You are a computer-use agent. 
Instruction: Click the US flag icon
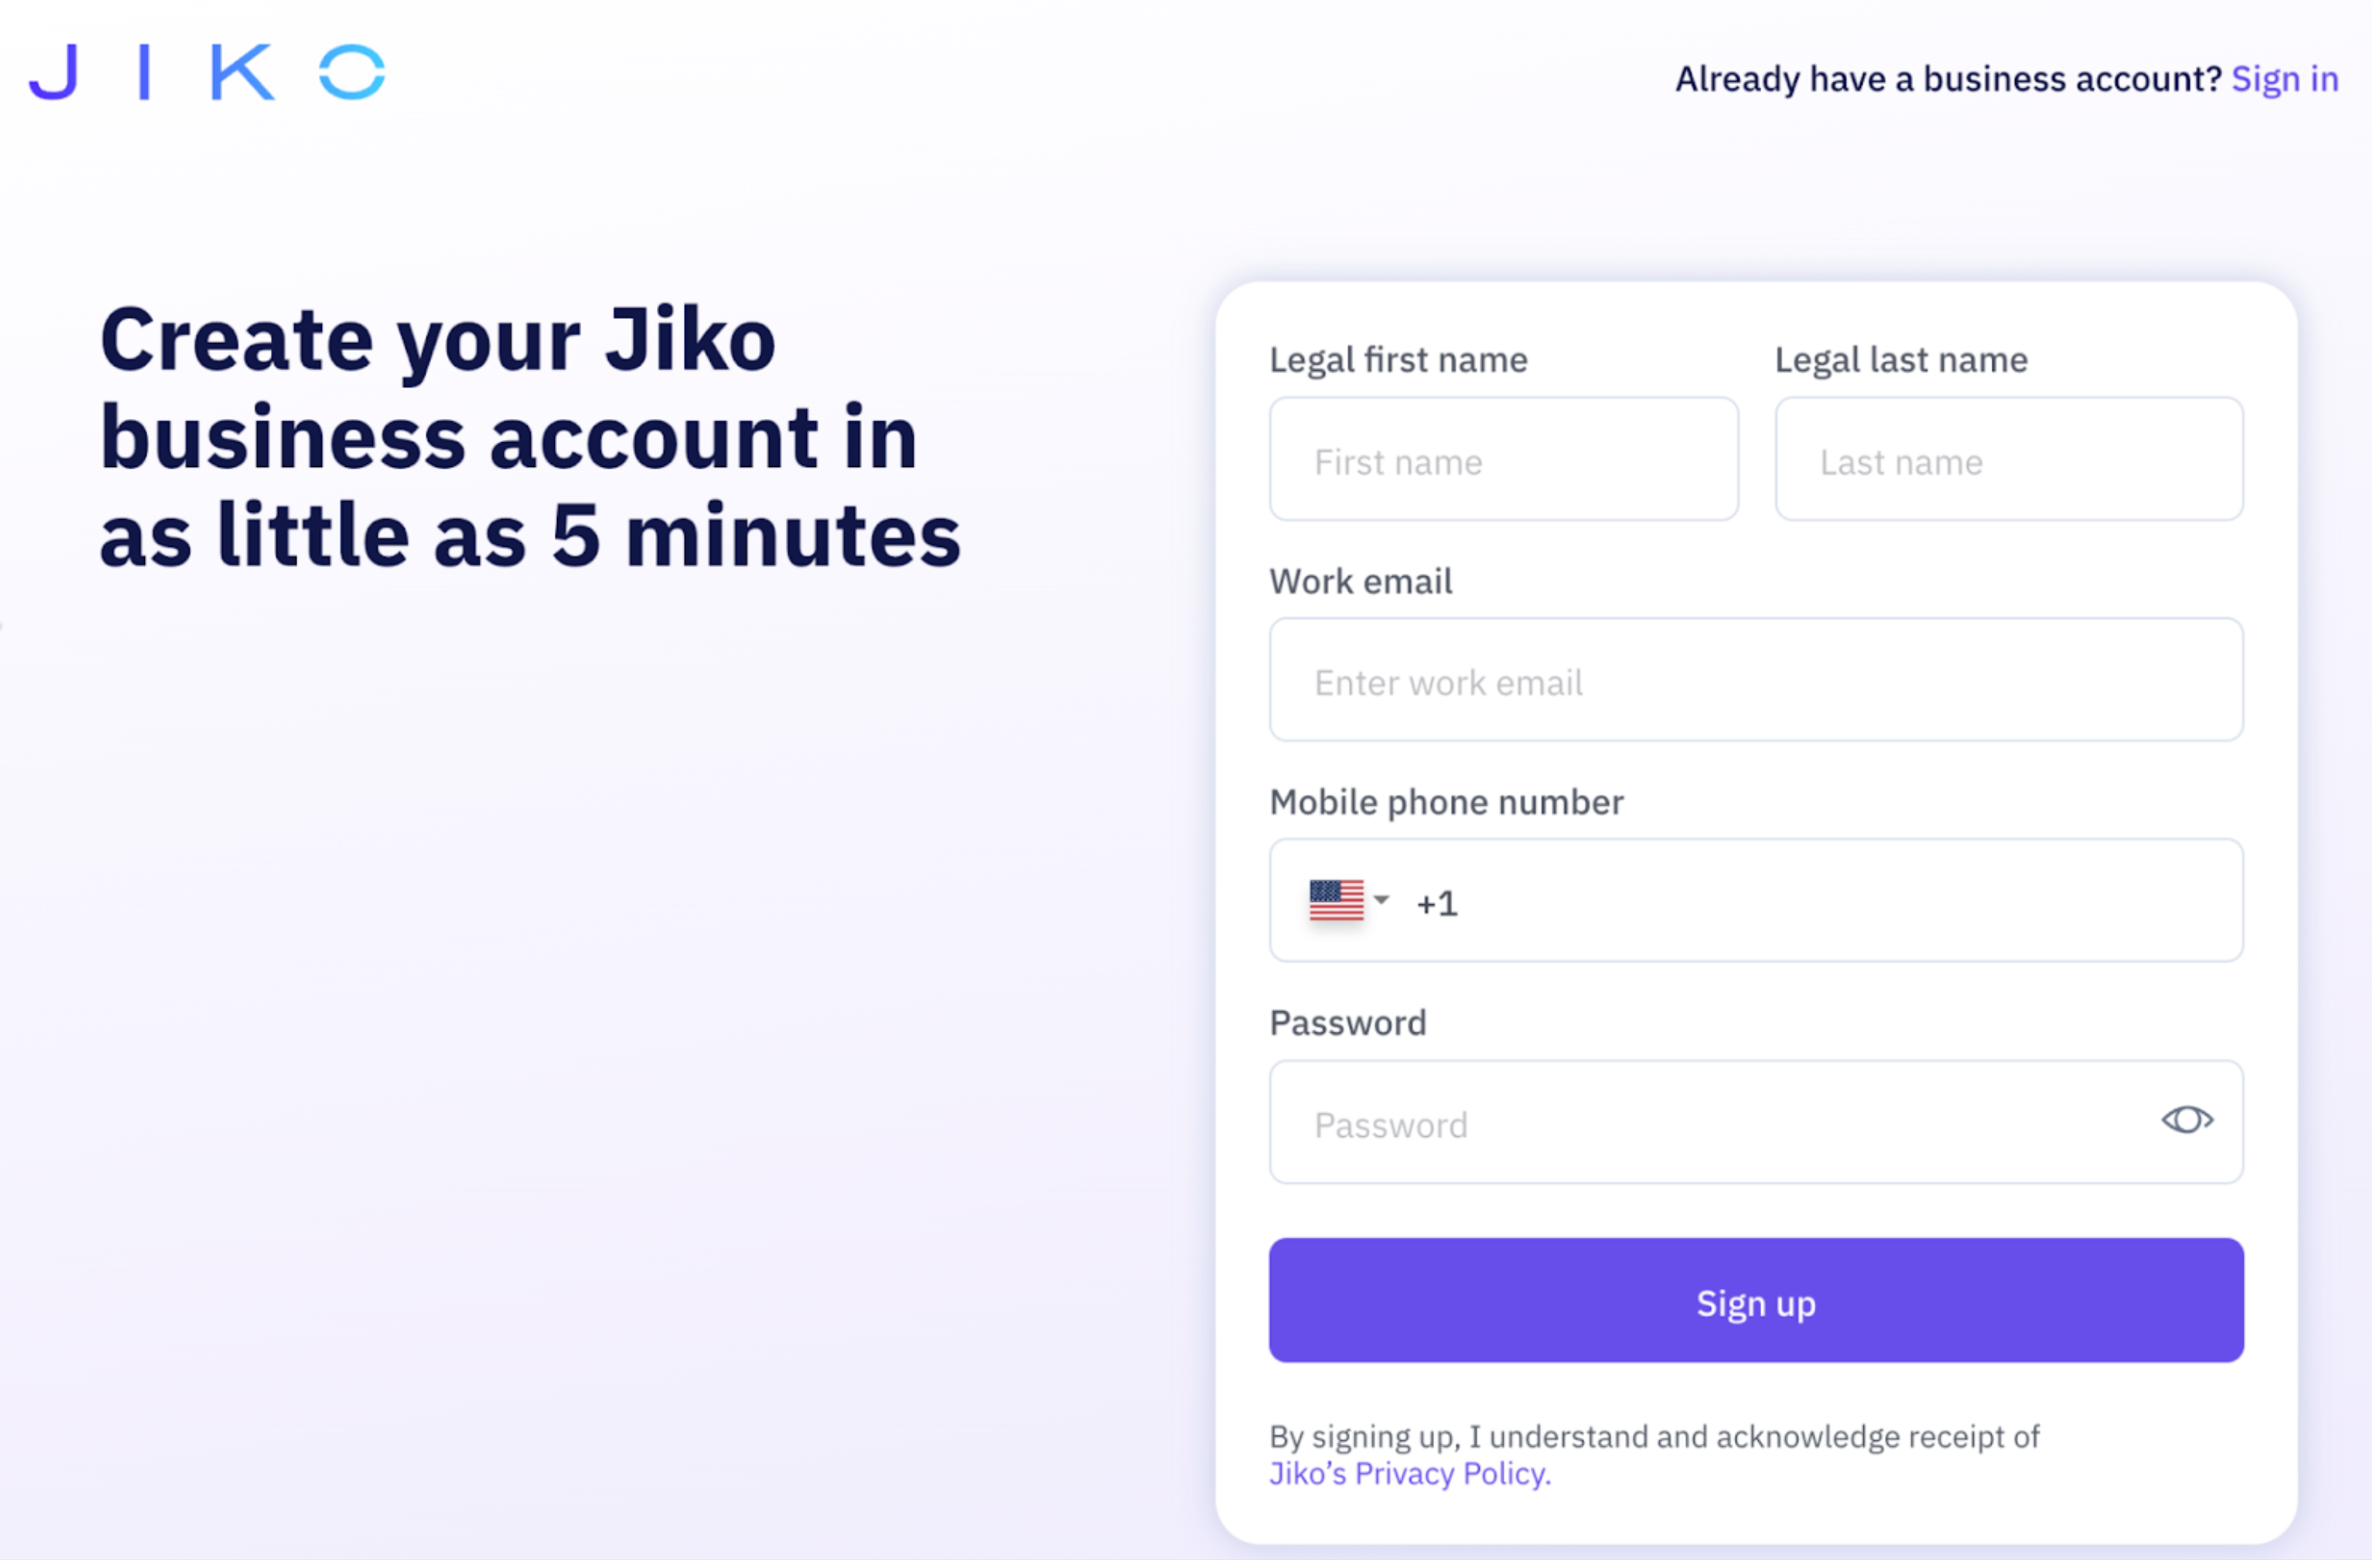1338,900
